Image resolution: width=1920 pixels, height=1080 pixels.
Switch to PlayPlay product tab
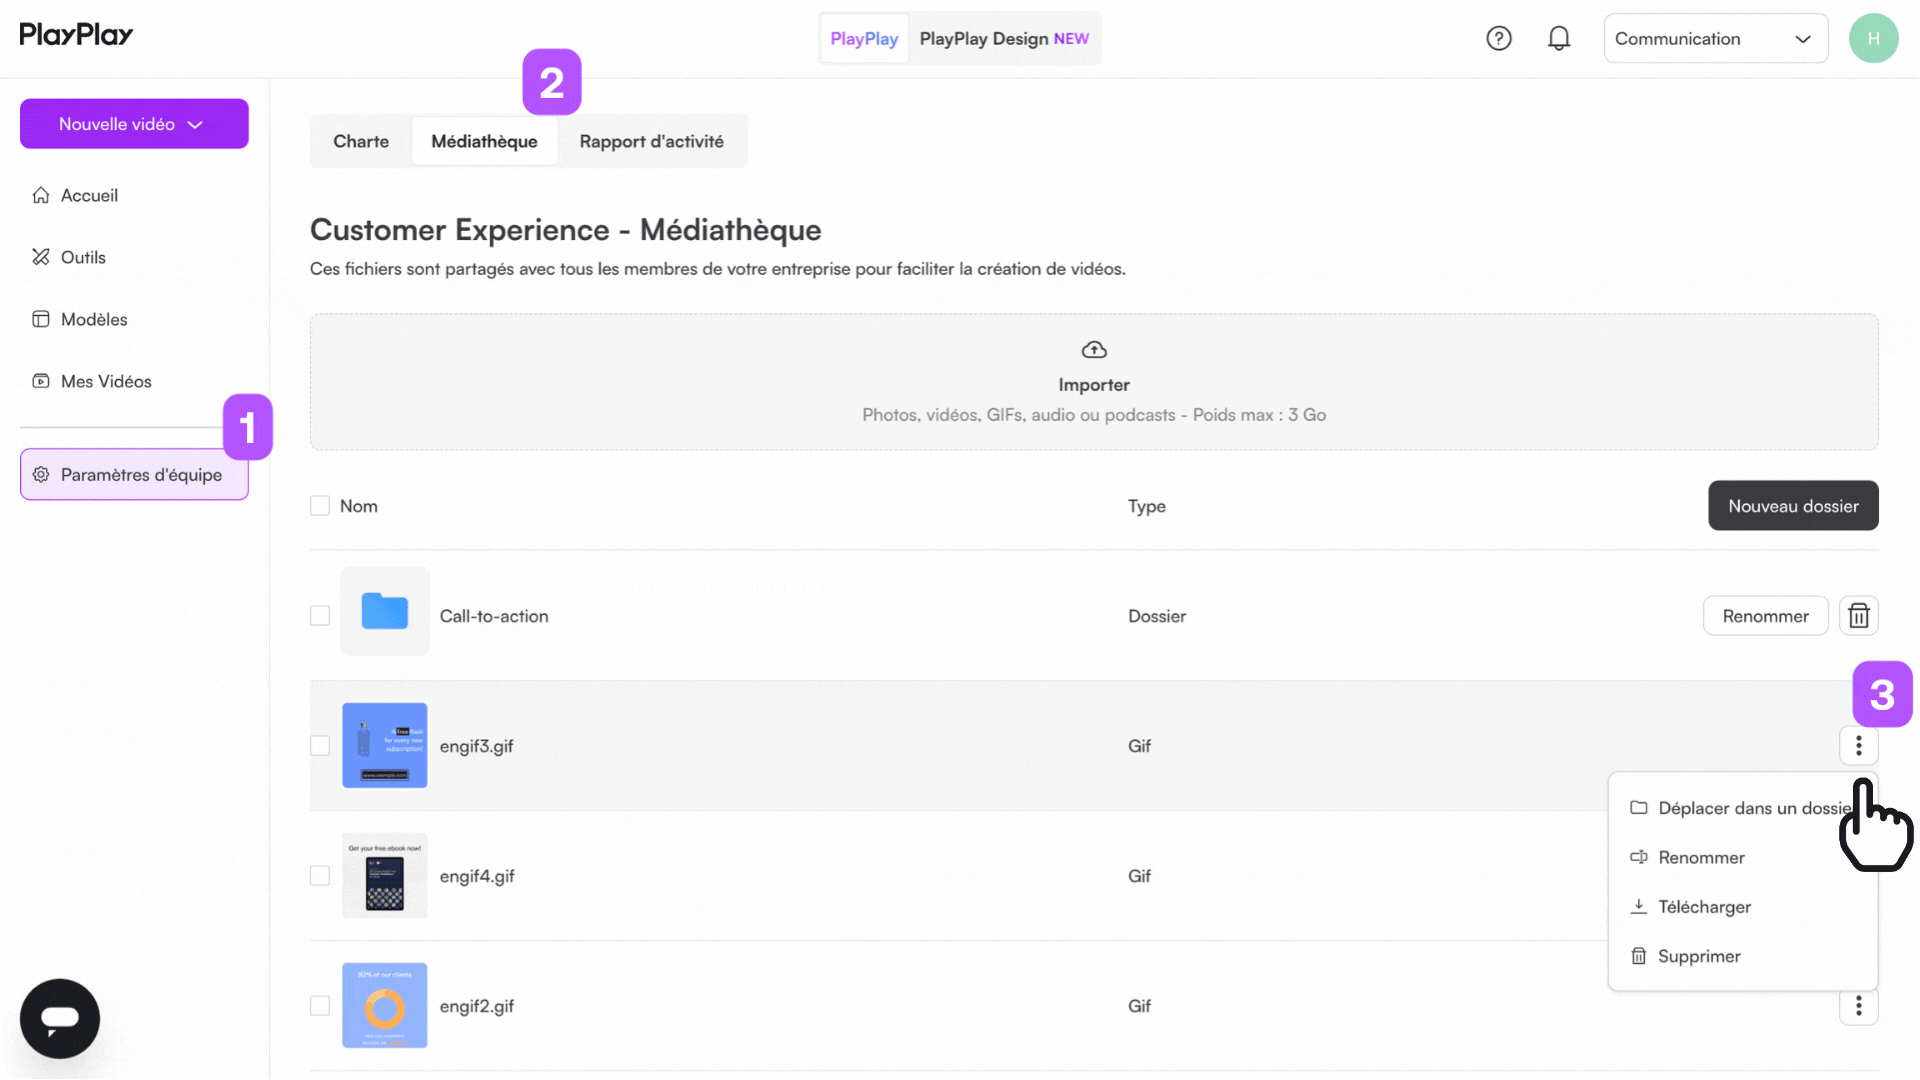[x=864, y=39]
